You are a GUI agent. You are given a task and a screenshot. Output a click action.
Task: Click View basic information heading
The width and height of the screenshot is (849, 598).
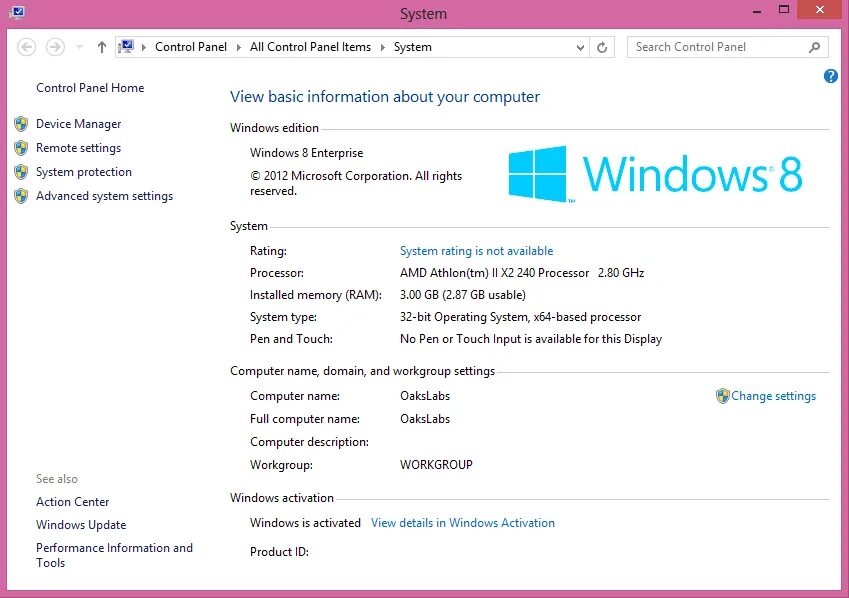pos(385,96)
